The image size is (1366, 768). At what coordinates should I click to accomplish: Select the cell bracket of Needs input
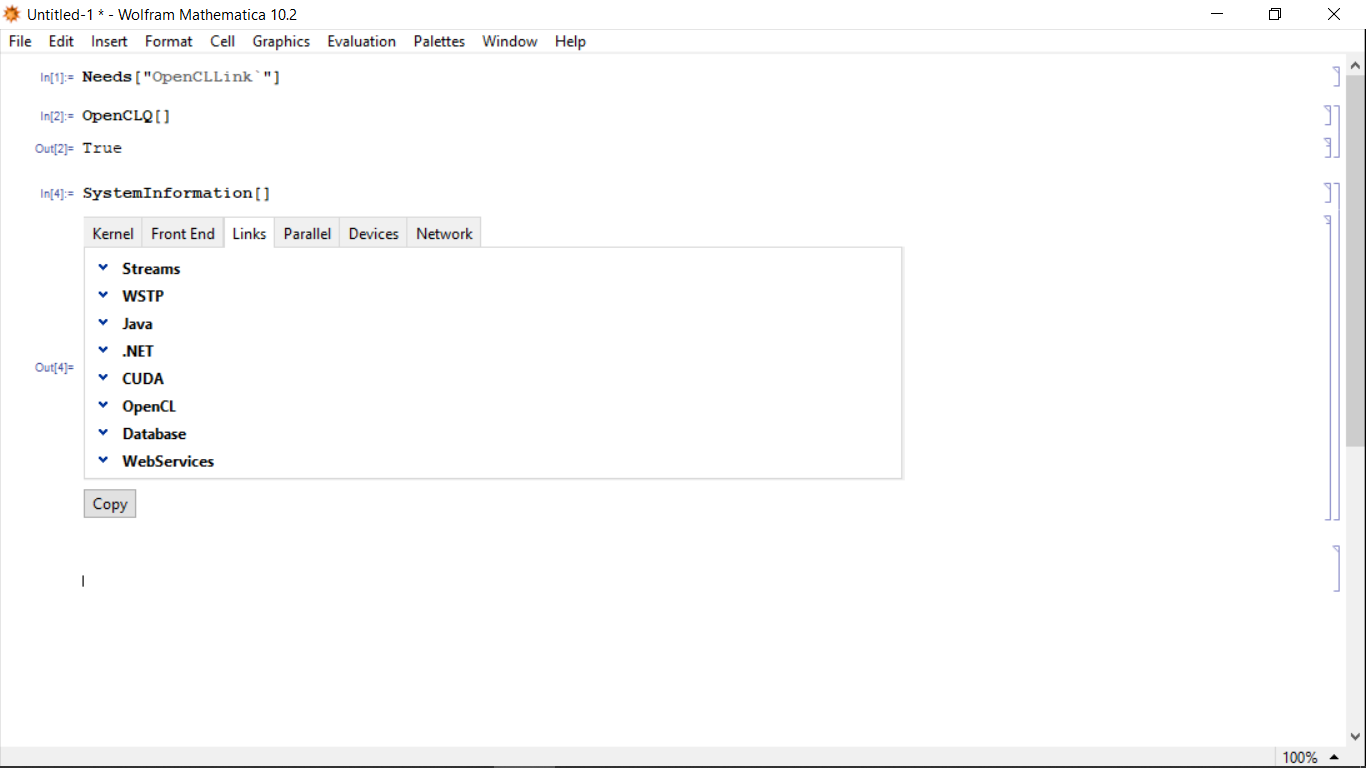pos(1336,77)
